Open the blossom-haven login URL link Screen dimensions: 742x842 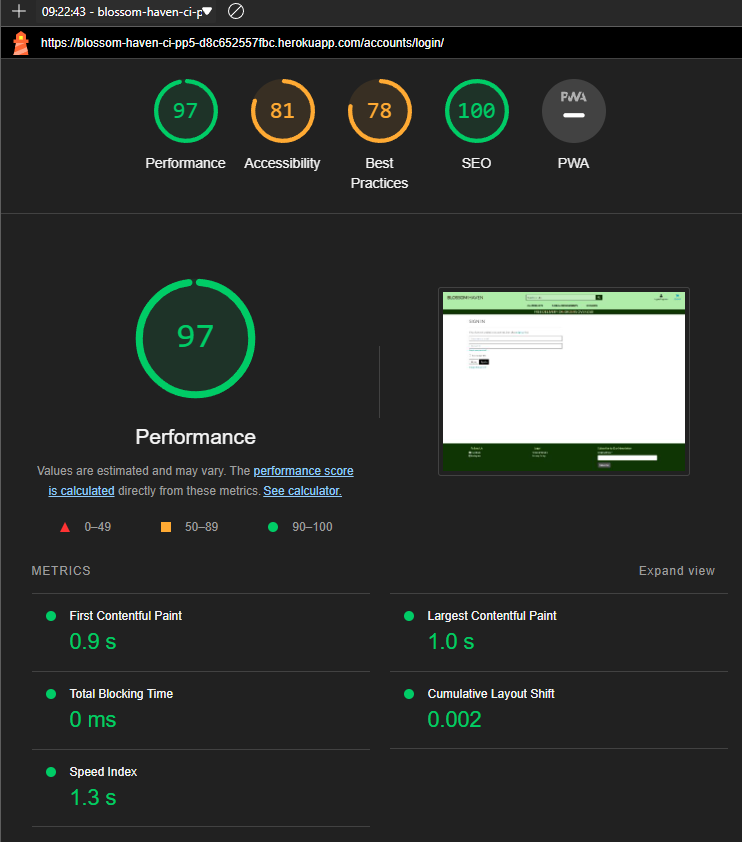tap(242, 43)
